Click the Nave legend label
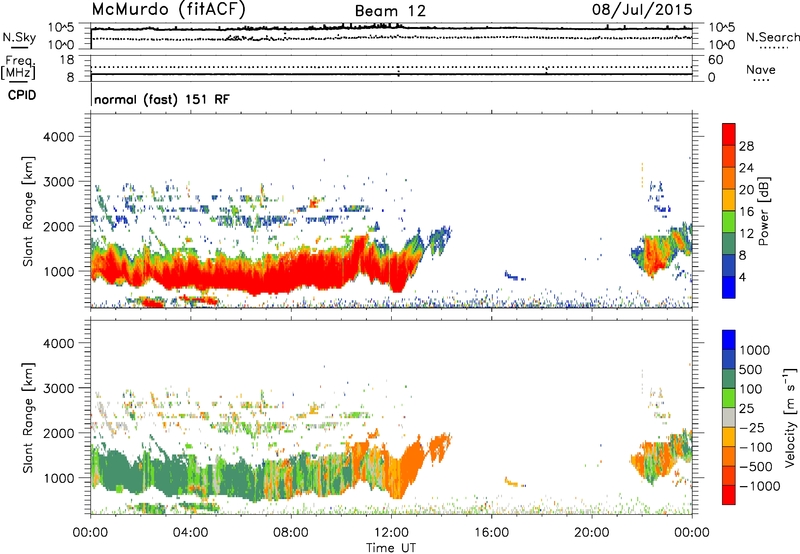The width and height of the screenshot is (800, 554). click(761, 70)
